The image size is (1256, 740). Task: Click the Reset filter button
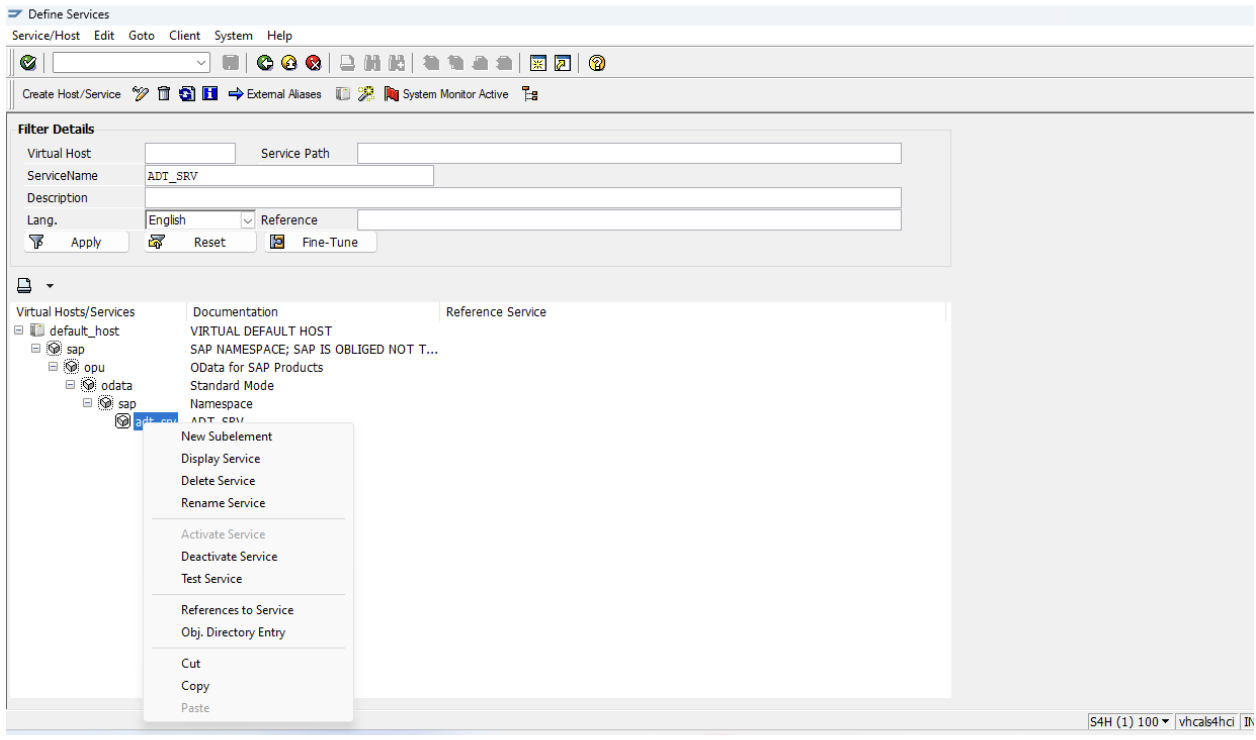click(x=200, y=242)
